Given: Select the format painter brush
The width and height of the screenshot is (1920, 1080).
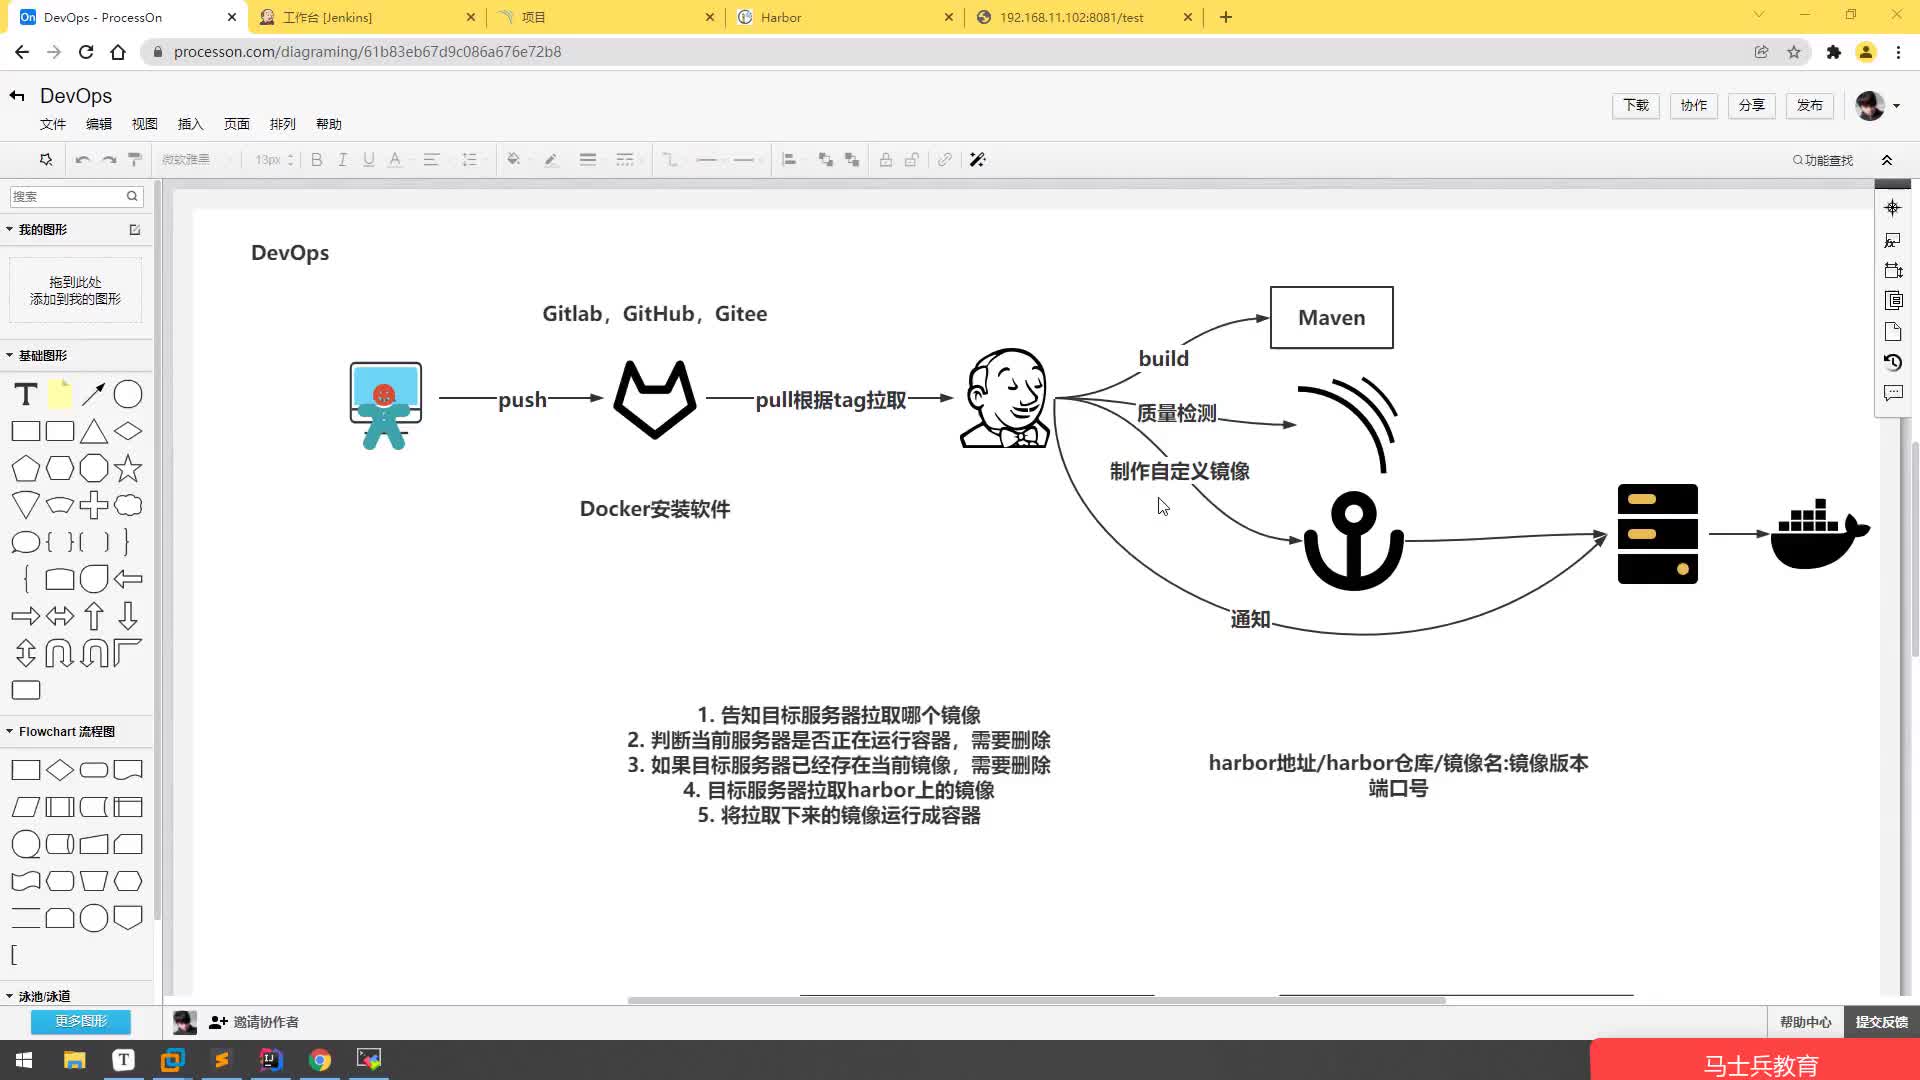Looking at the screenshot, I should pyautogui.click(x=135, y=160).
